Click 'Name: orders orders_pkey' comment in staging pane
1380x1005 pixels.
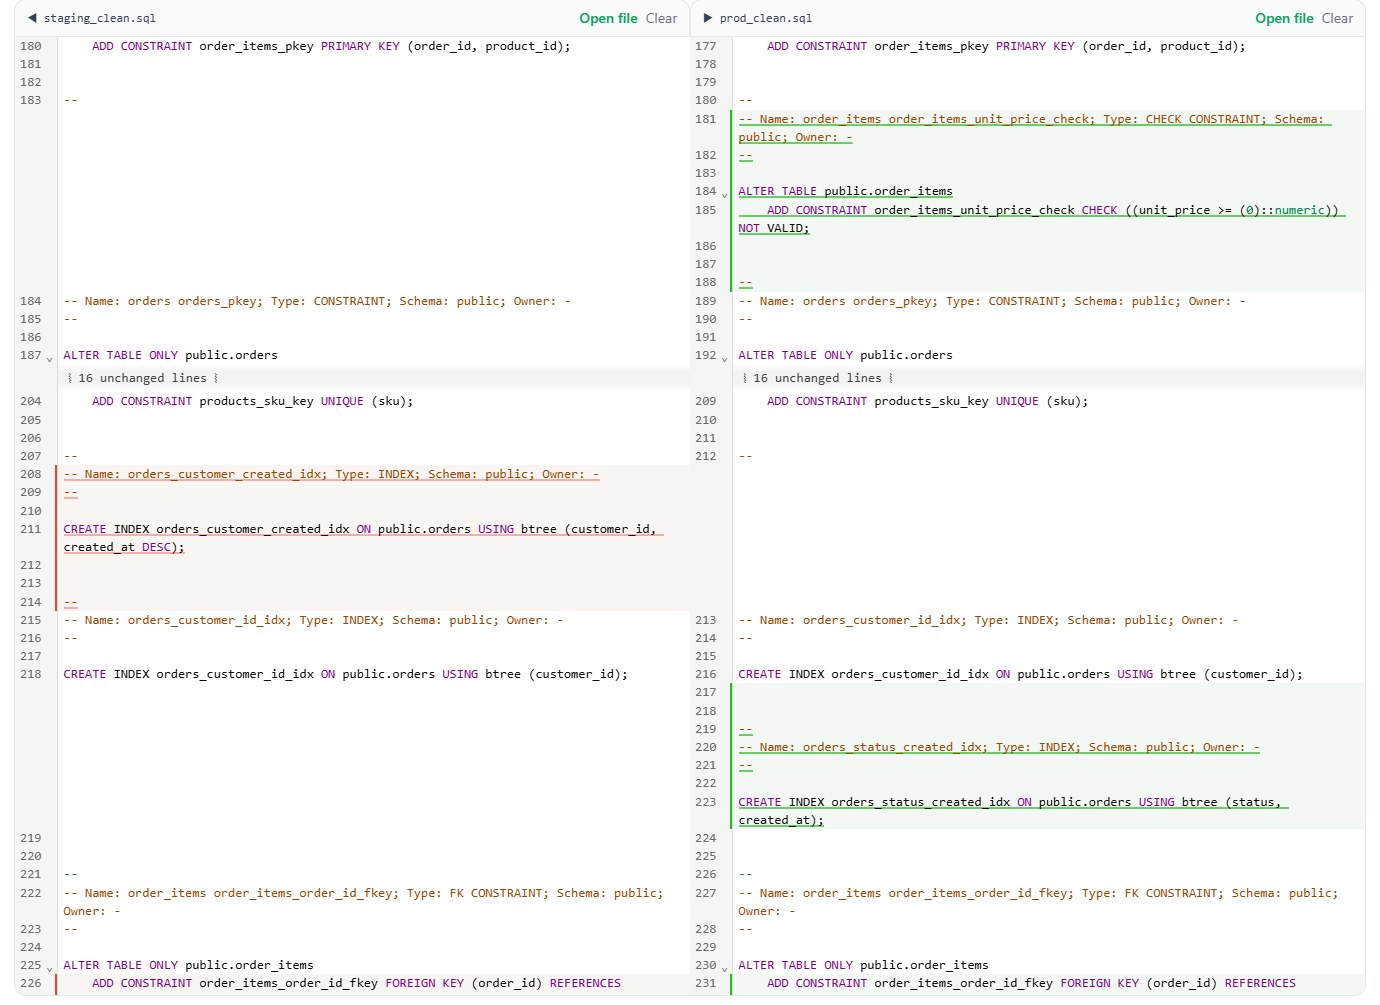click(317, 301)
